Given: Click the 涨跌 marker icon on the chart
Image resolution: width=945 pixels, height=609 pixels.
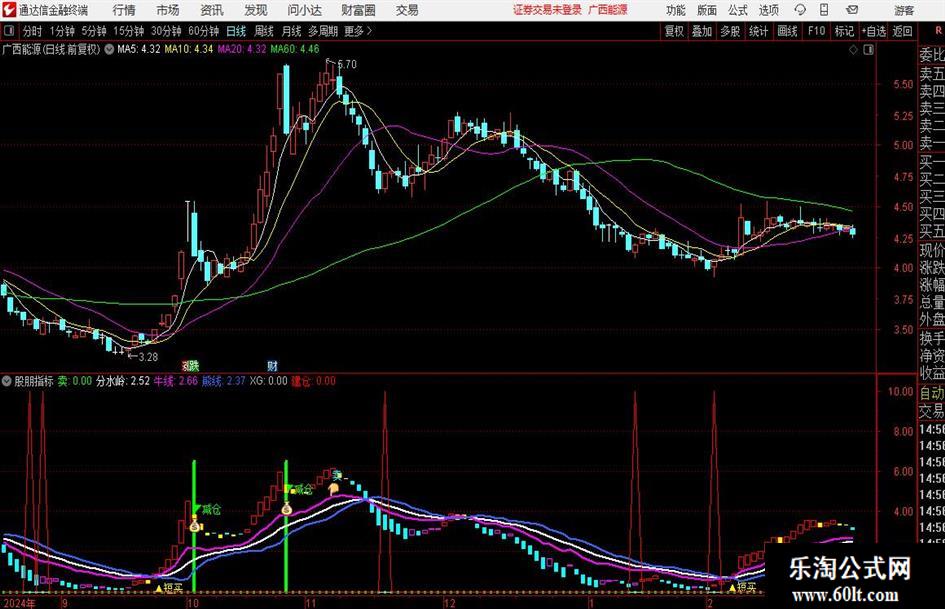Looking at the screenshot, I should [x=190, y=365].
